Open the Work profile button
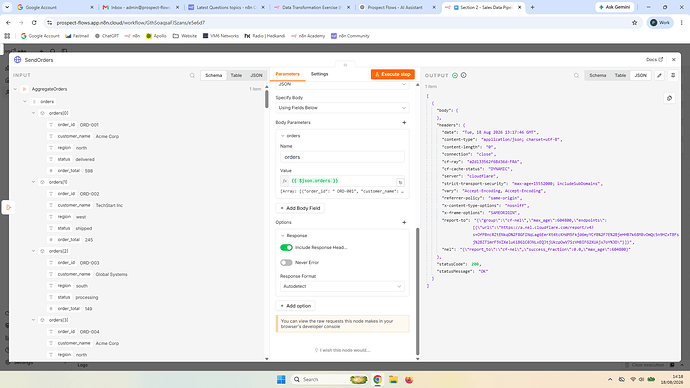Screen dimensions: 690x388 (660, 22)
